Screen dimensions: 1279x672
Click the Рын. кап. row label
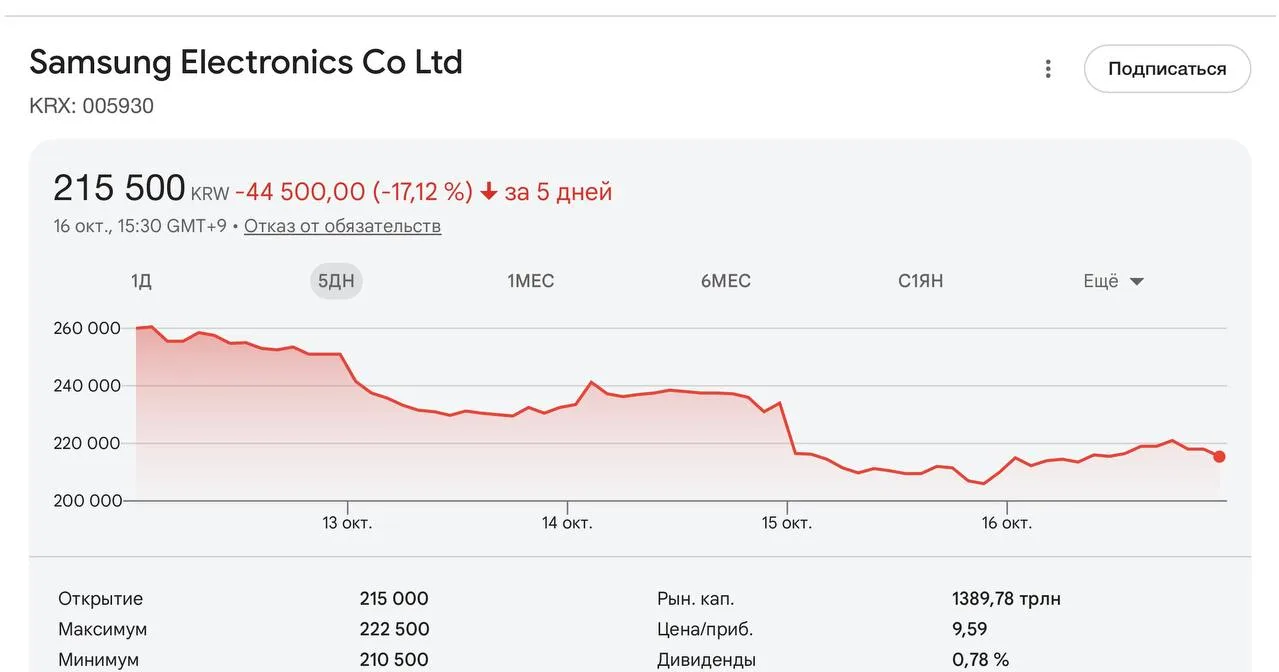click(x=695, y=599)
